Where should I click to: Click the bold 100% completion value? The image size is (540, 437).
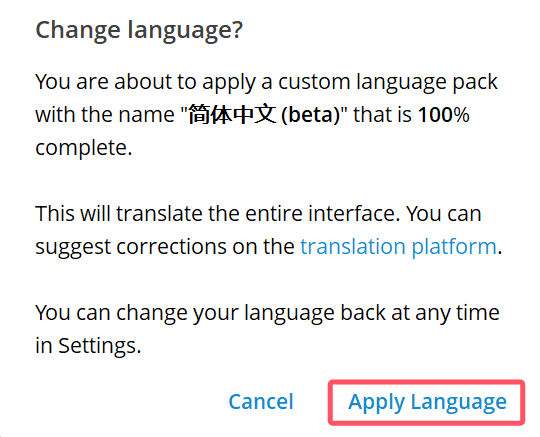(444, 114)
